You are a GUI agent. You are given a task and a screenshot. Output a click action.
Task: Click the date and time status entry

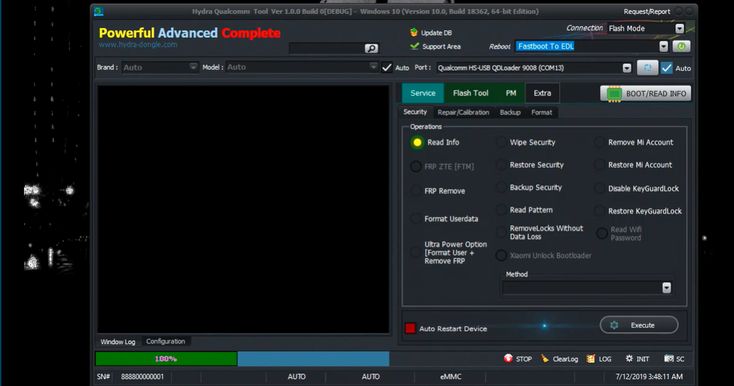coord(649,376)
